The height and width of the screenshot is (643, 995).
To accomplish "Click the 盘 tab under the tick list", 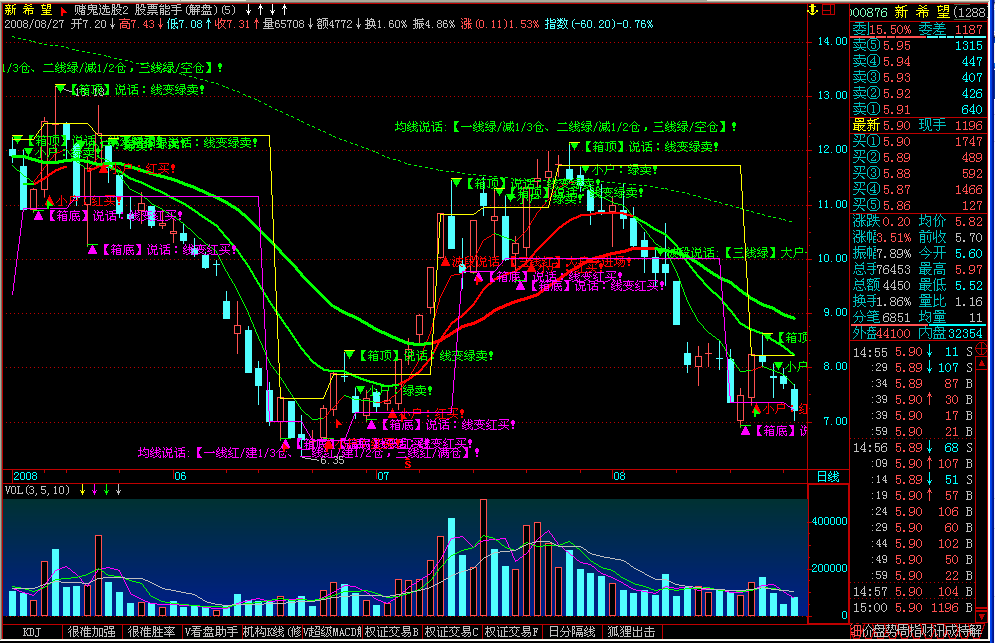I will coord(880,631).
